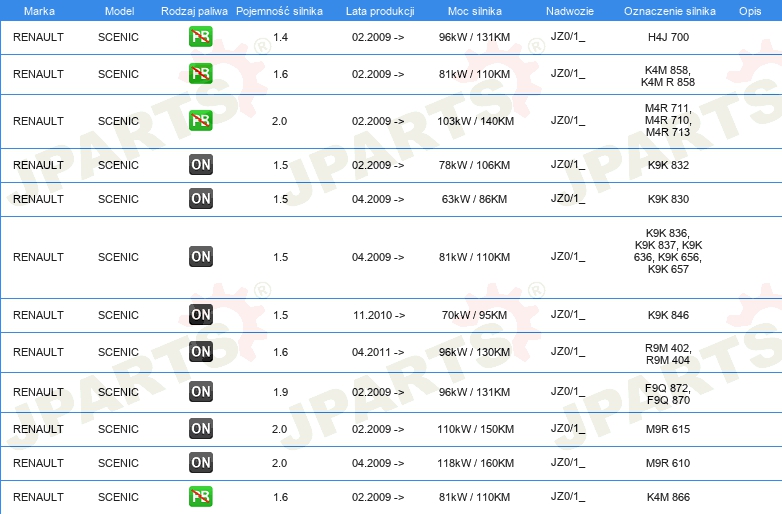The image size is (782, 514).
Task: Click the petrol icon in the M4R 711 row
Action: pos(200,120)
